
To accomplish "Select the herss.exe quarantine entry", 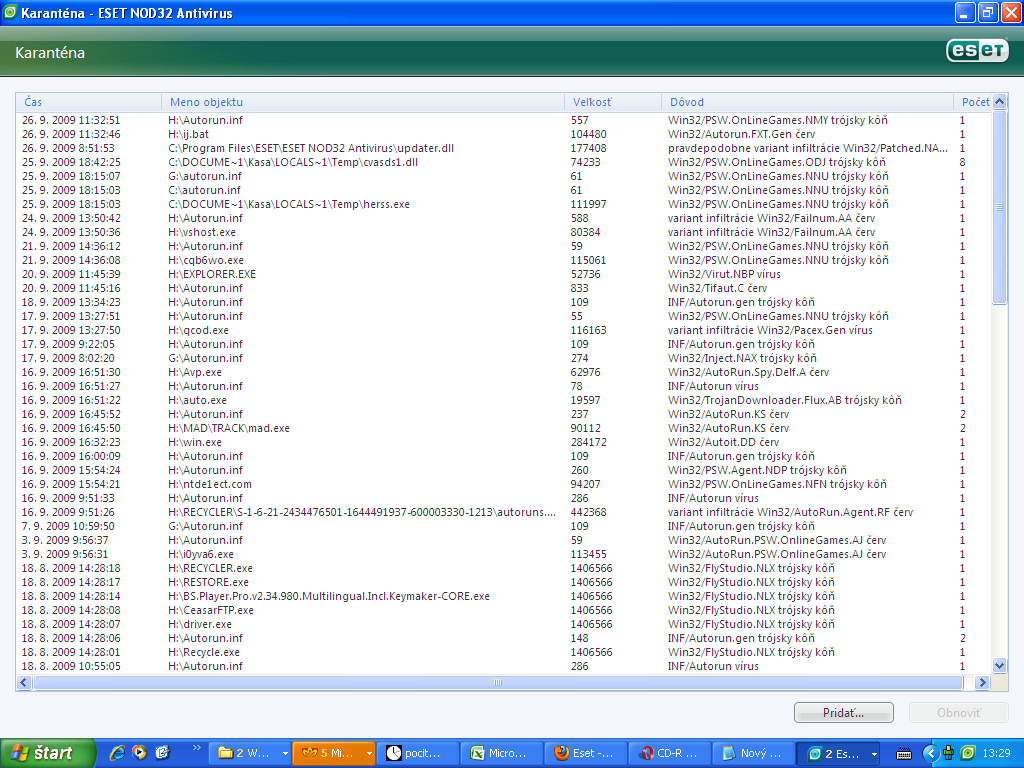I will (x=504, y=204).
